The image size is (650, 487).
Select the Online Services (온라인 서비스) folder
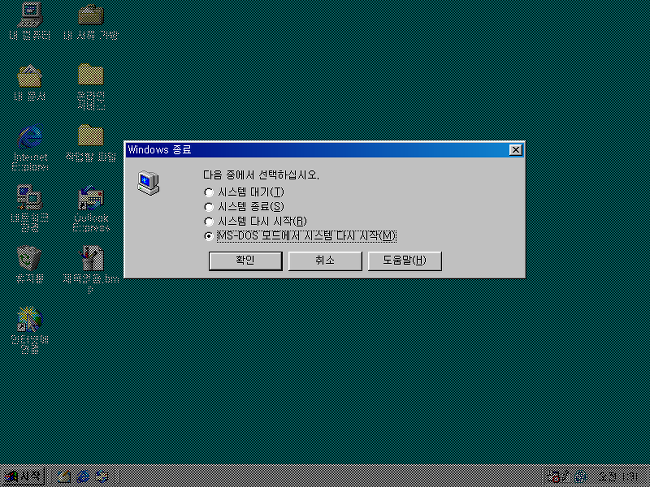tap(91, 75)
